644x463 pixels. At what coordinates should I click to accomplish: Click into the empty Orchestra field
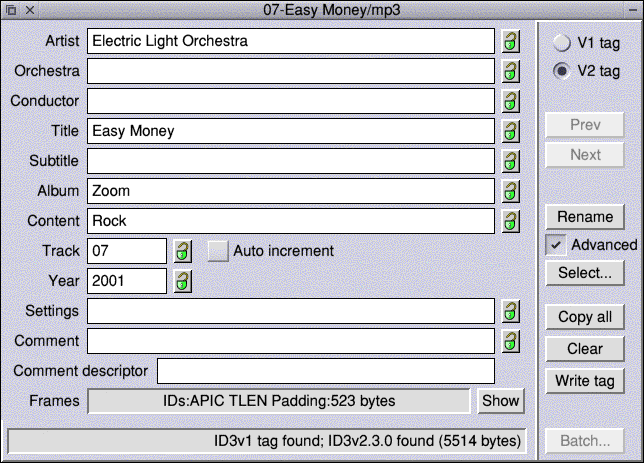tap(291, 71)
